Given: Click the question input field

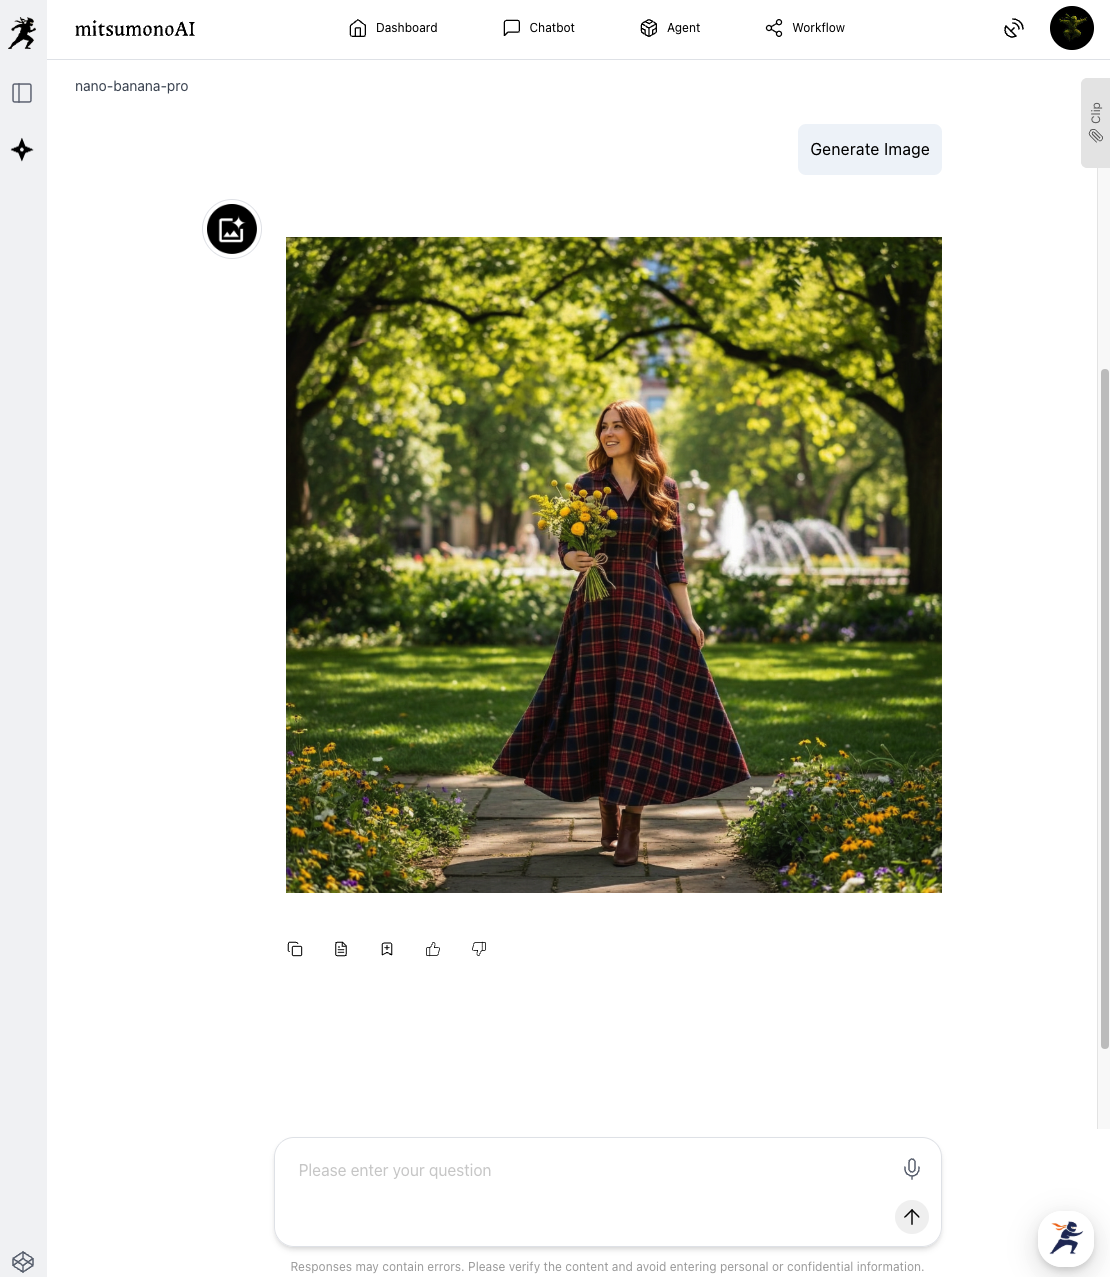Looking at the screenshot, I should click(x=590, y=1171).
